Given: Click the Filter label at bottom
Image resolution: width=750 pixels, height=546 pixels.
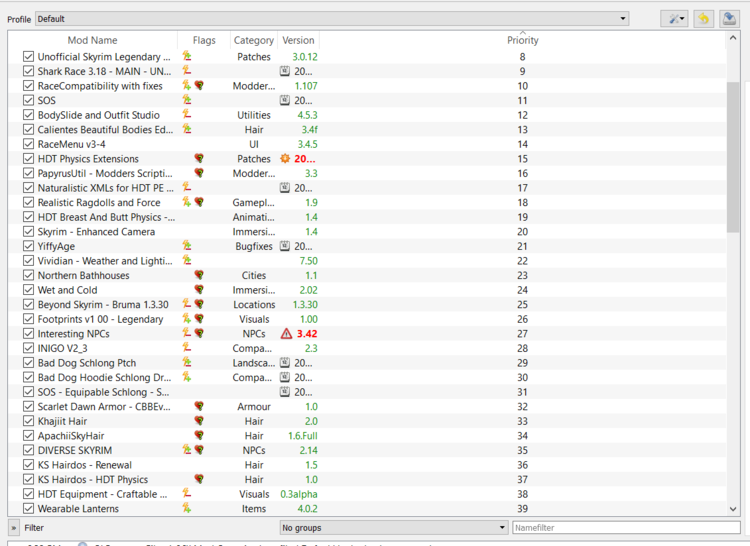Looking at the screenshot, I should coord(34,528).
